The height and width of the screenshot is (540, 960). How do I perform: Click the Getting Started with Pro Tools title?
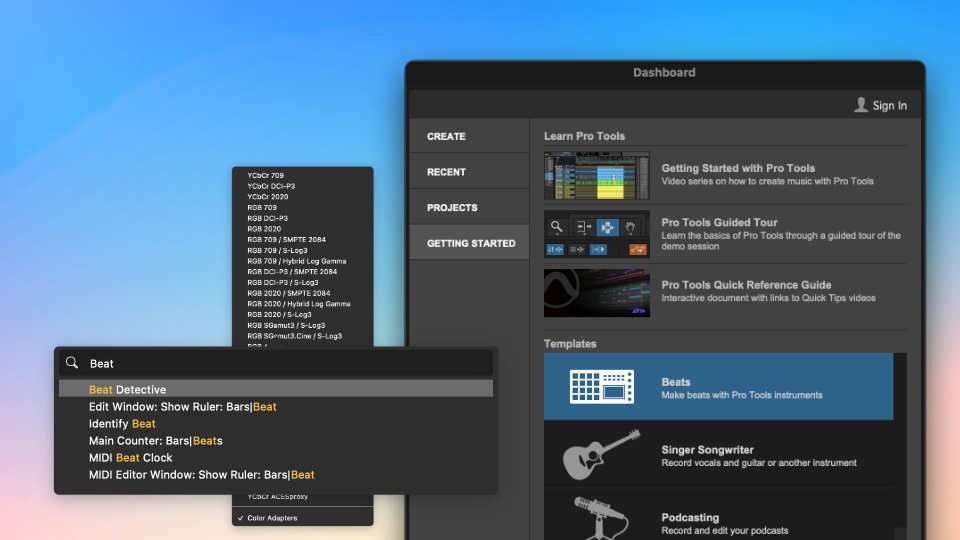738,168
